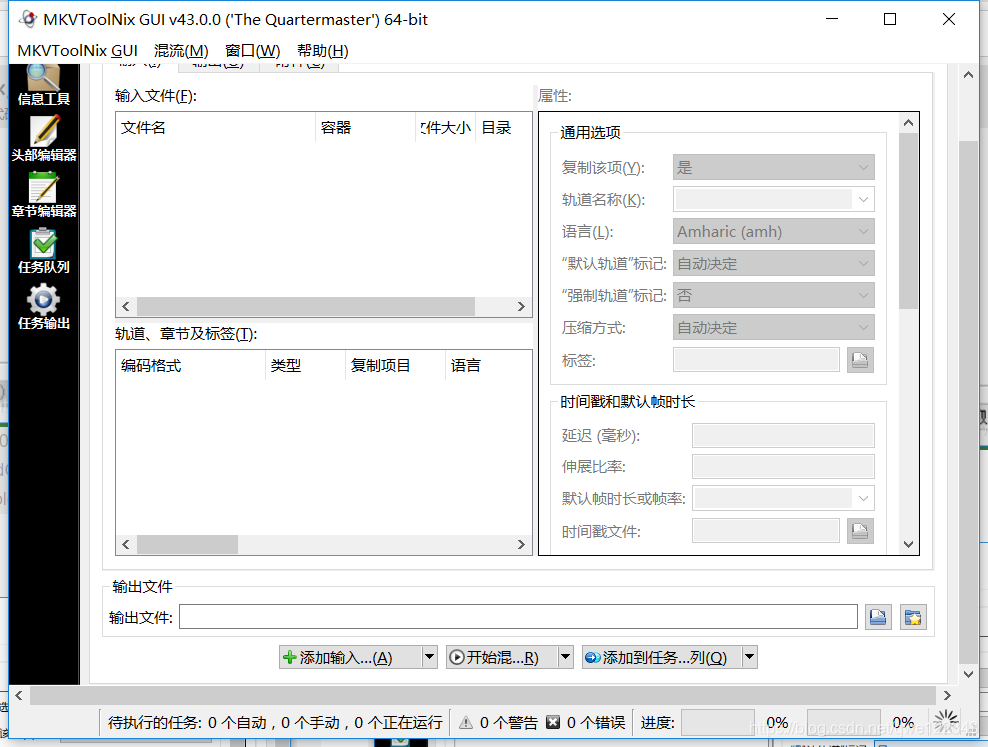Click the 目录 column header

point(503,128)
